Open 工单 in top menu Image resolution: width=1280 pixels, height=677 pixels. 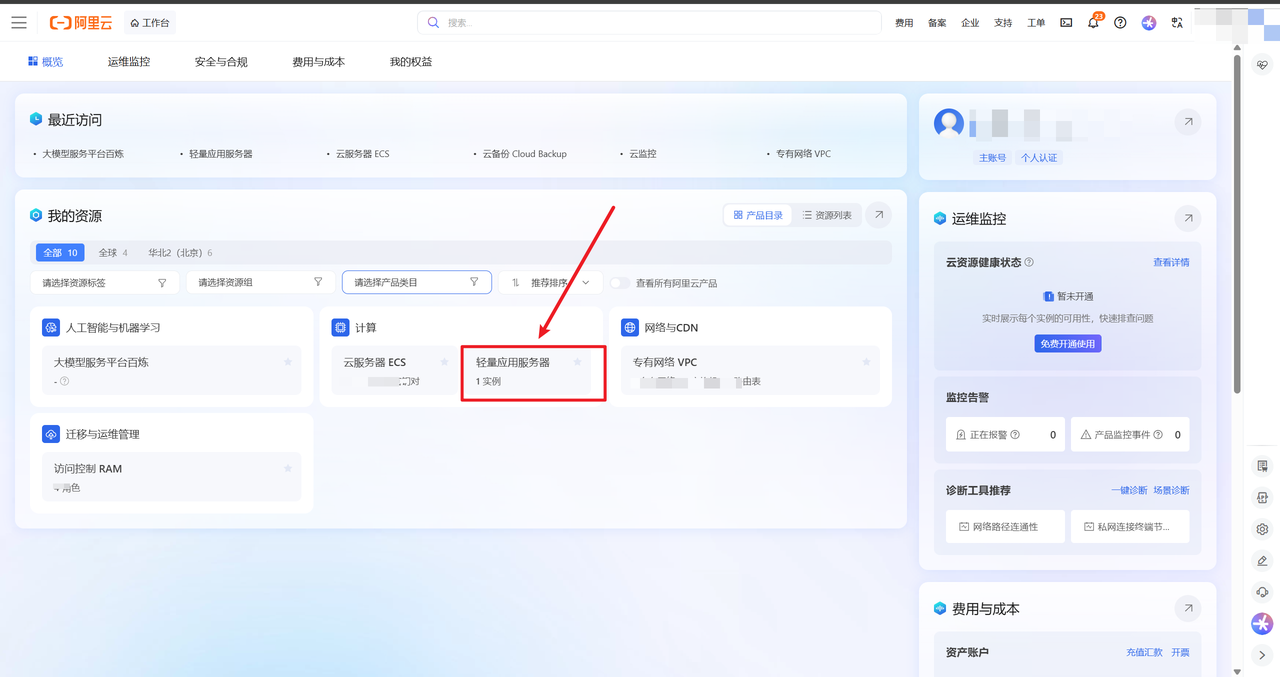(x=1036, y=22)
